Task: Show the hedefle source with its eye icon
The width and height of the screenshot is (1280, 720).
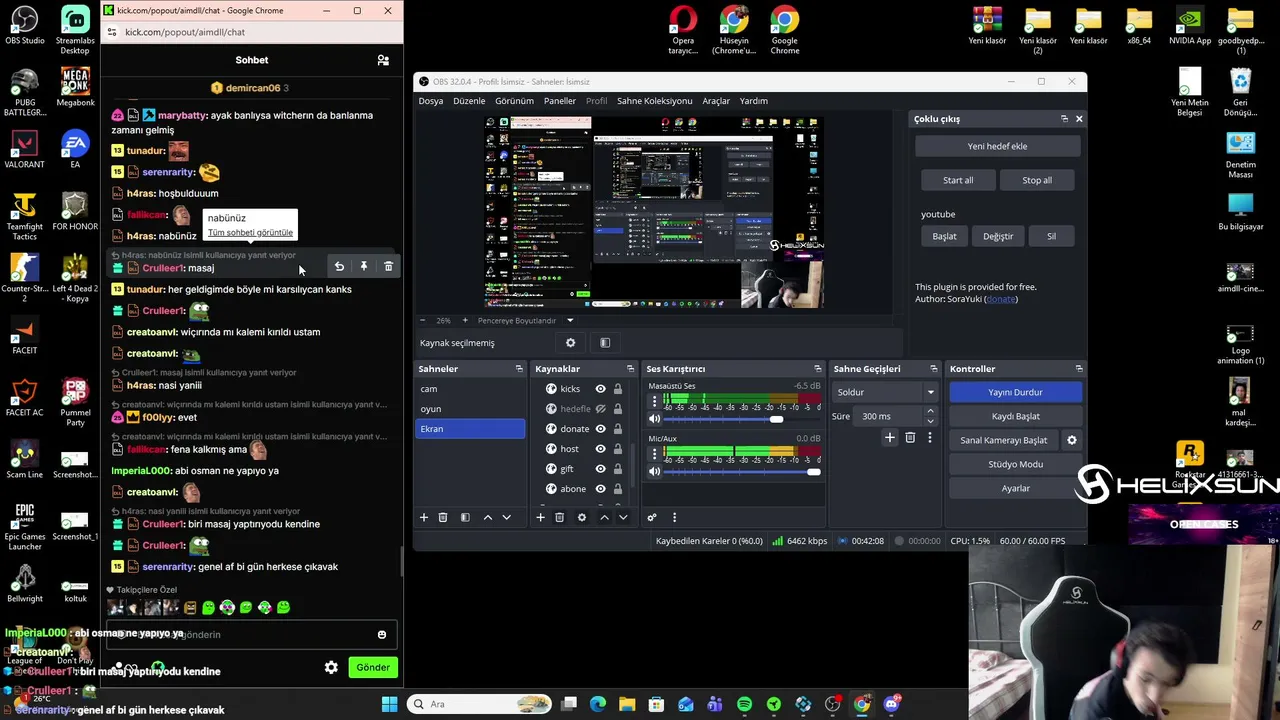Action: tap(600, 409)
